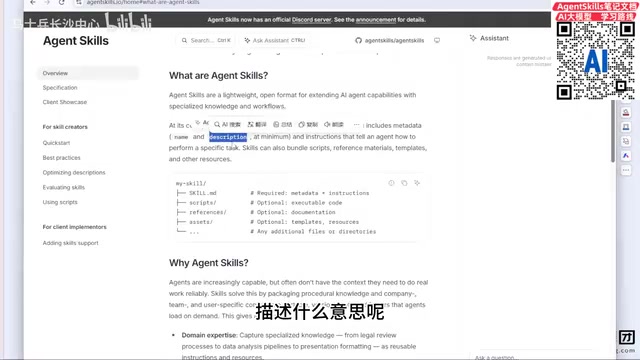Click copy in the selection popup
Viewport: 640px width, 360px height.
[308, 124]
